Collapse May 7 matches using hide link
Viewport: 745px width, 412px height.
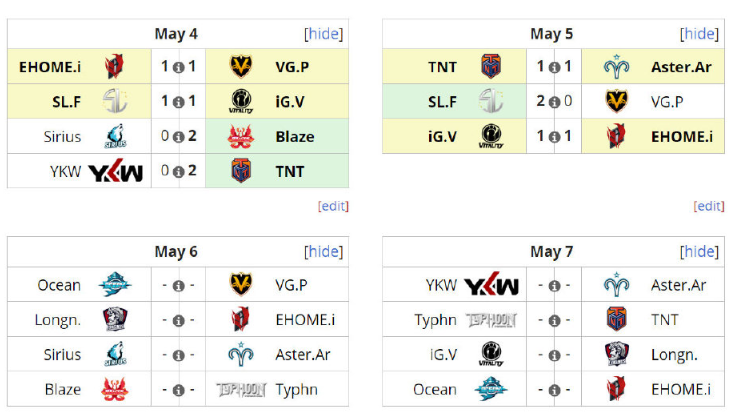click(699, 251)
